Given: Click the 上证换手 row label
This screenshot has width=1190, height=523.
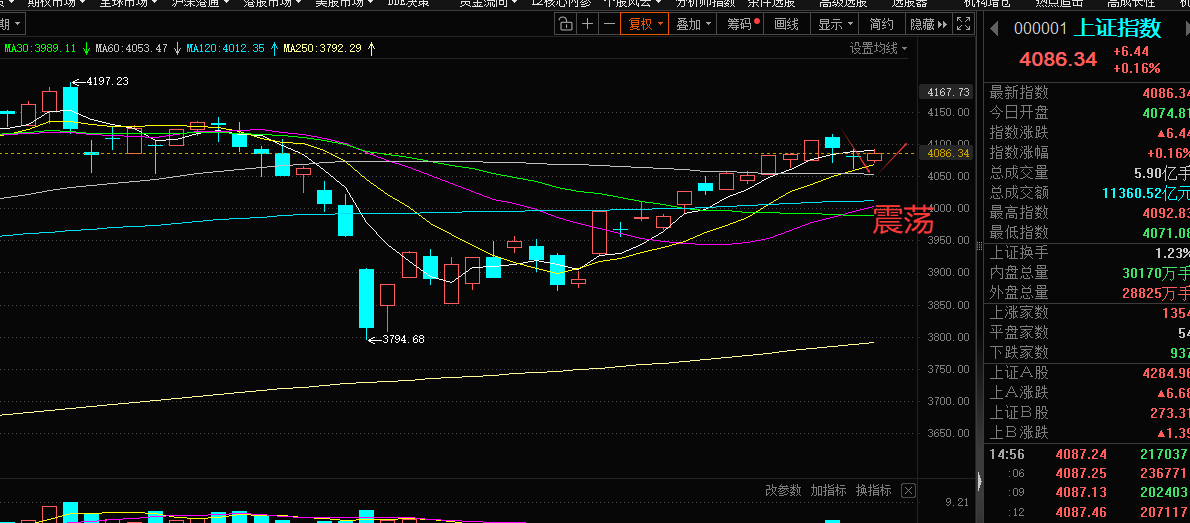Looking at the screenshot, I should [1019, 253].
